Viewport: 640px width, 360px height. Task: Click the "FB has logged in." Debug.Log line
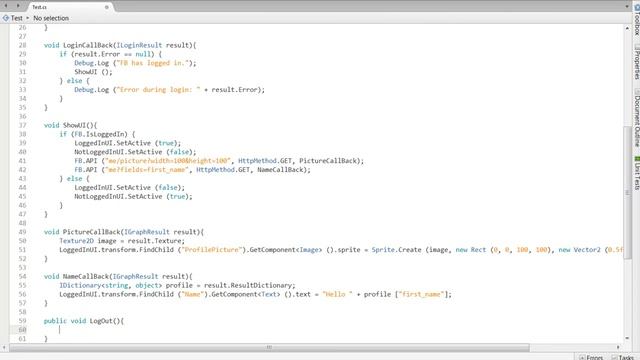135,63
